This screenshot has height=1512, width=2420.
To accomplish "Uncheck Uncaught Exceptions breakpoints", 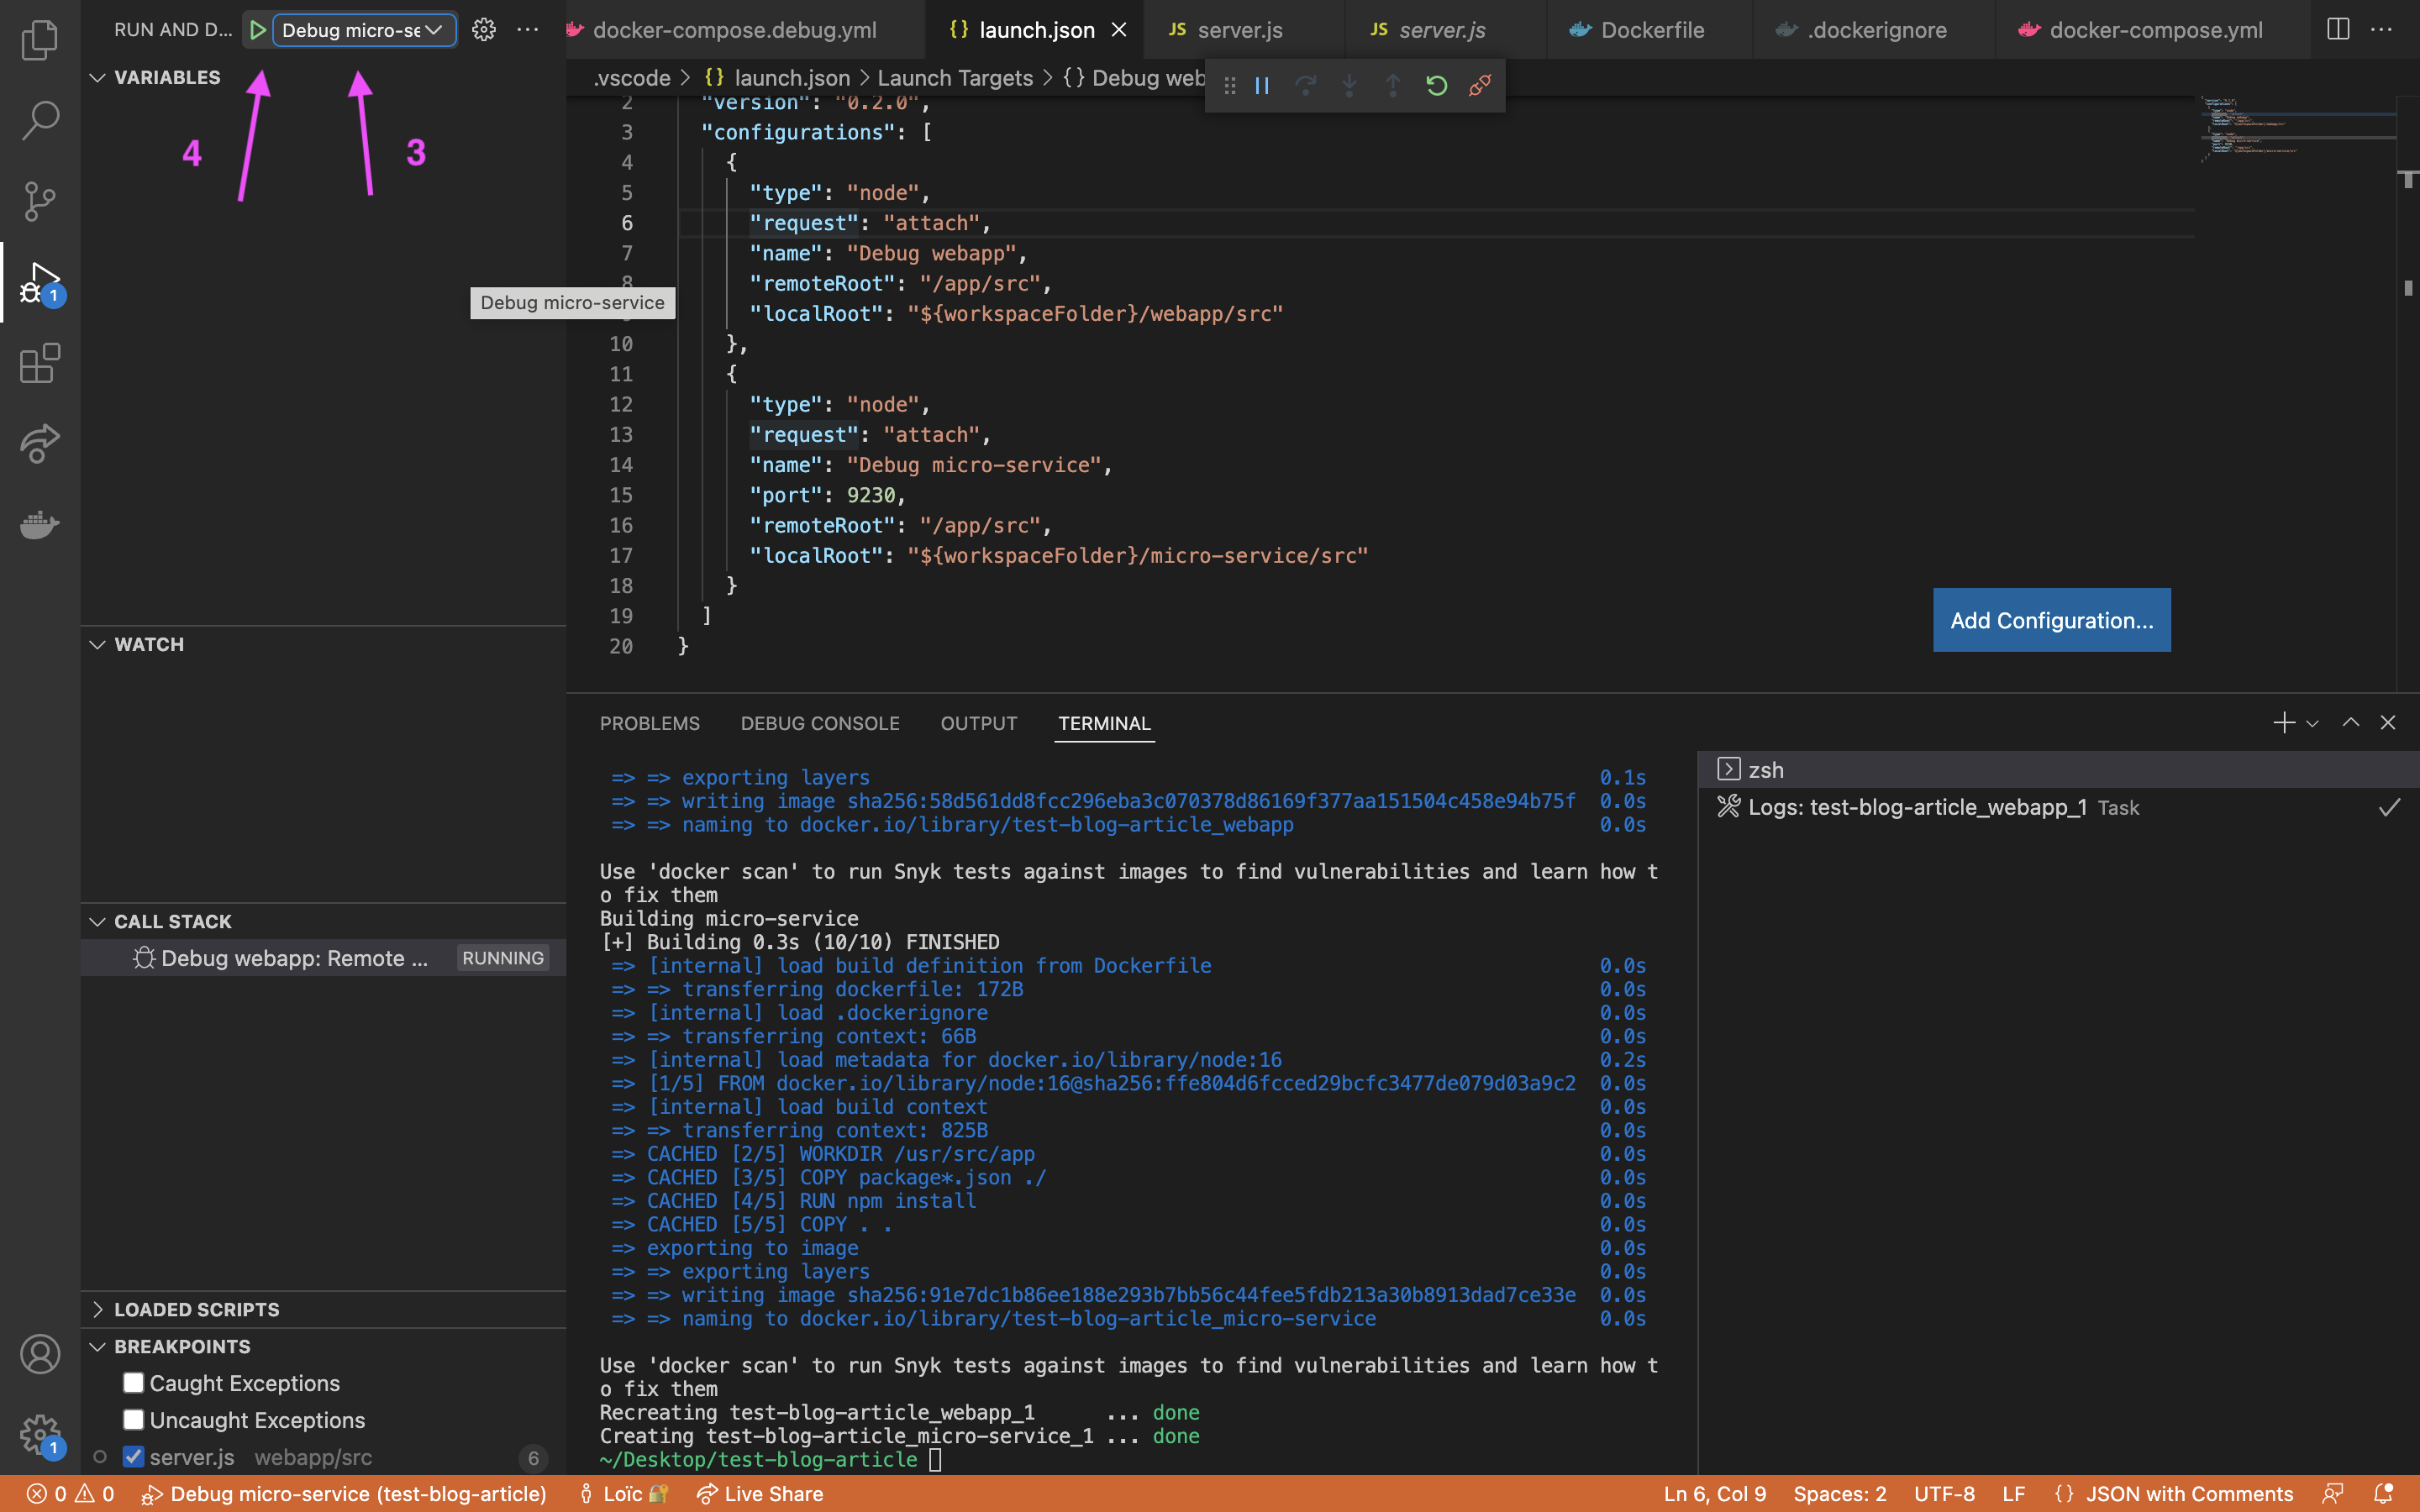I will (x=133, y=1419).
